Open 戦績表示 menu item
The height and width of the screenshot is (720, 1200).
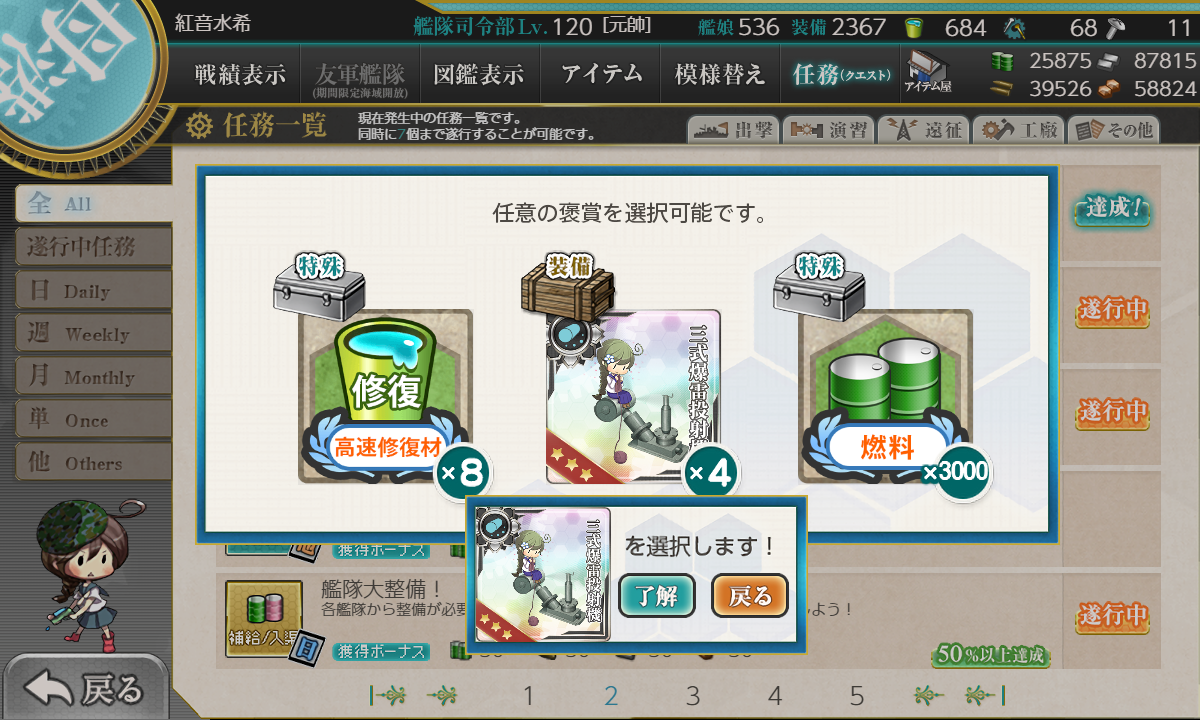pyautogui.click(x=240, y=74)
